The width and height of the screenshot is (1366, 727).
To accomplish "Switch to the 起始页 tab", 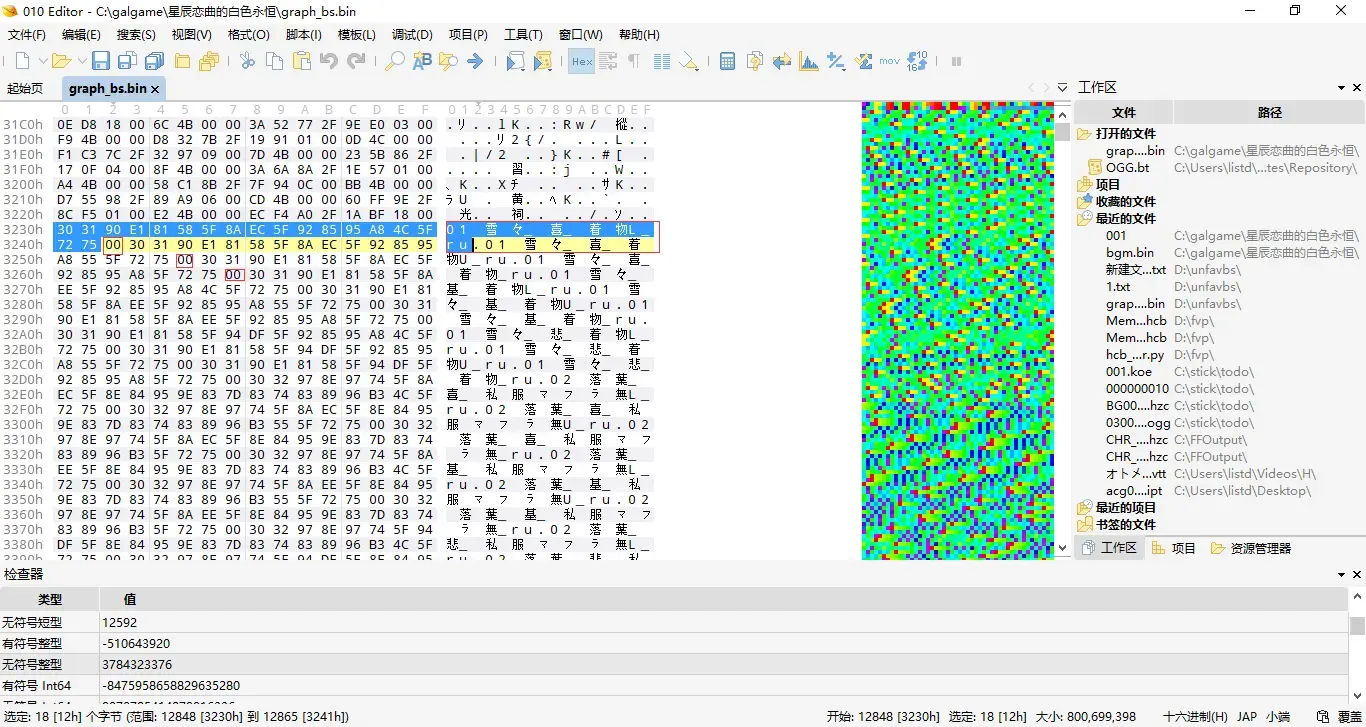I will click(25, 88).
